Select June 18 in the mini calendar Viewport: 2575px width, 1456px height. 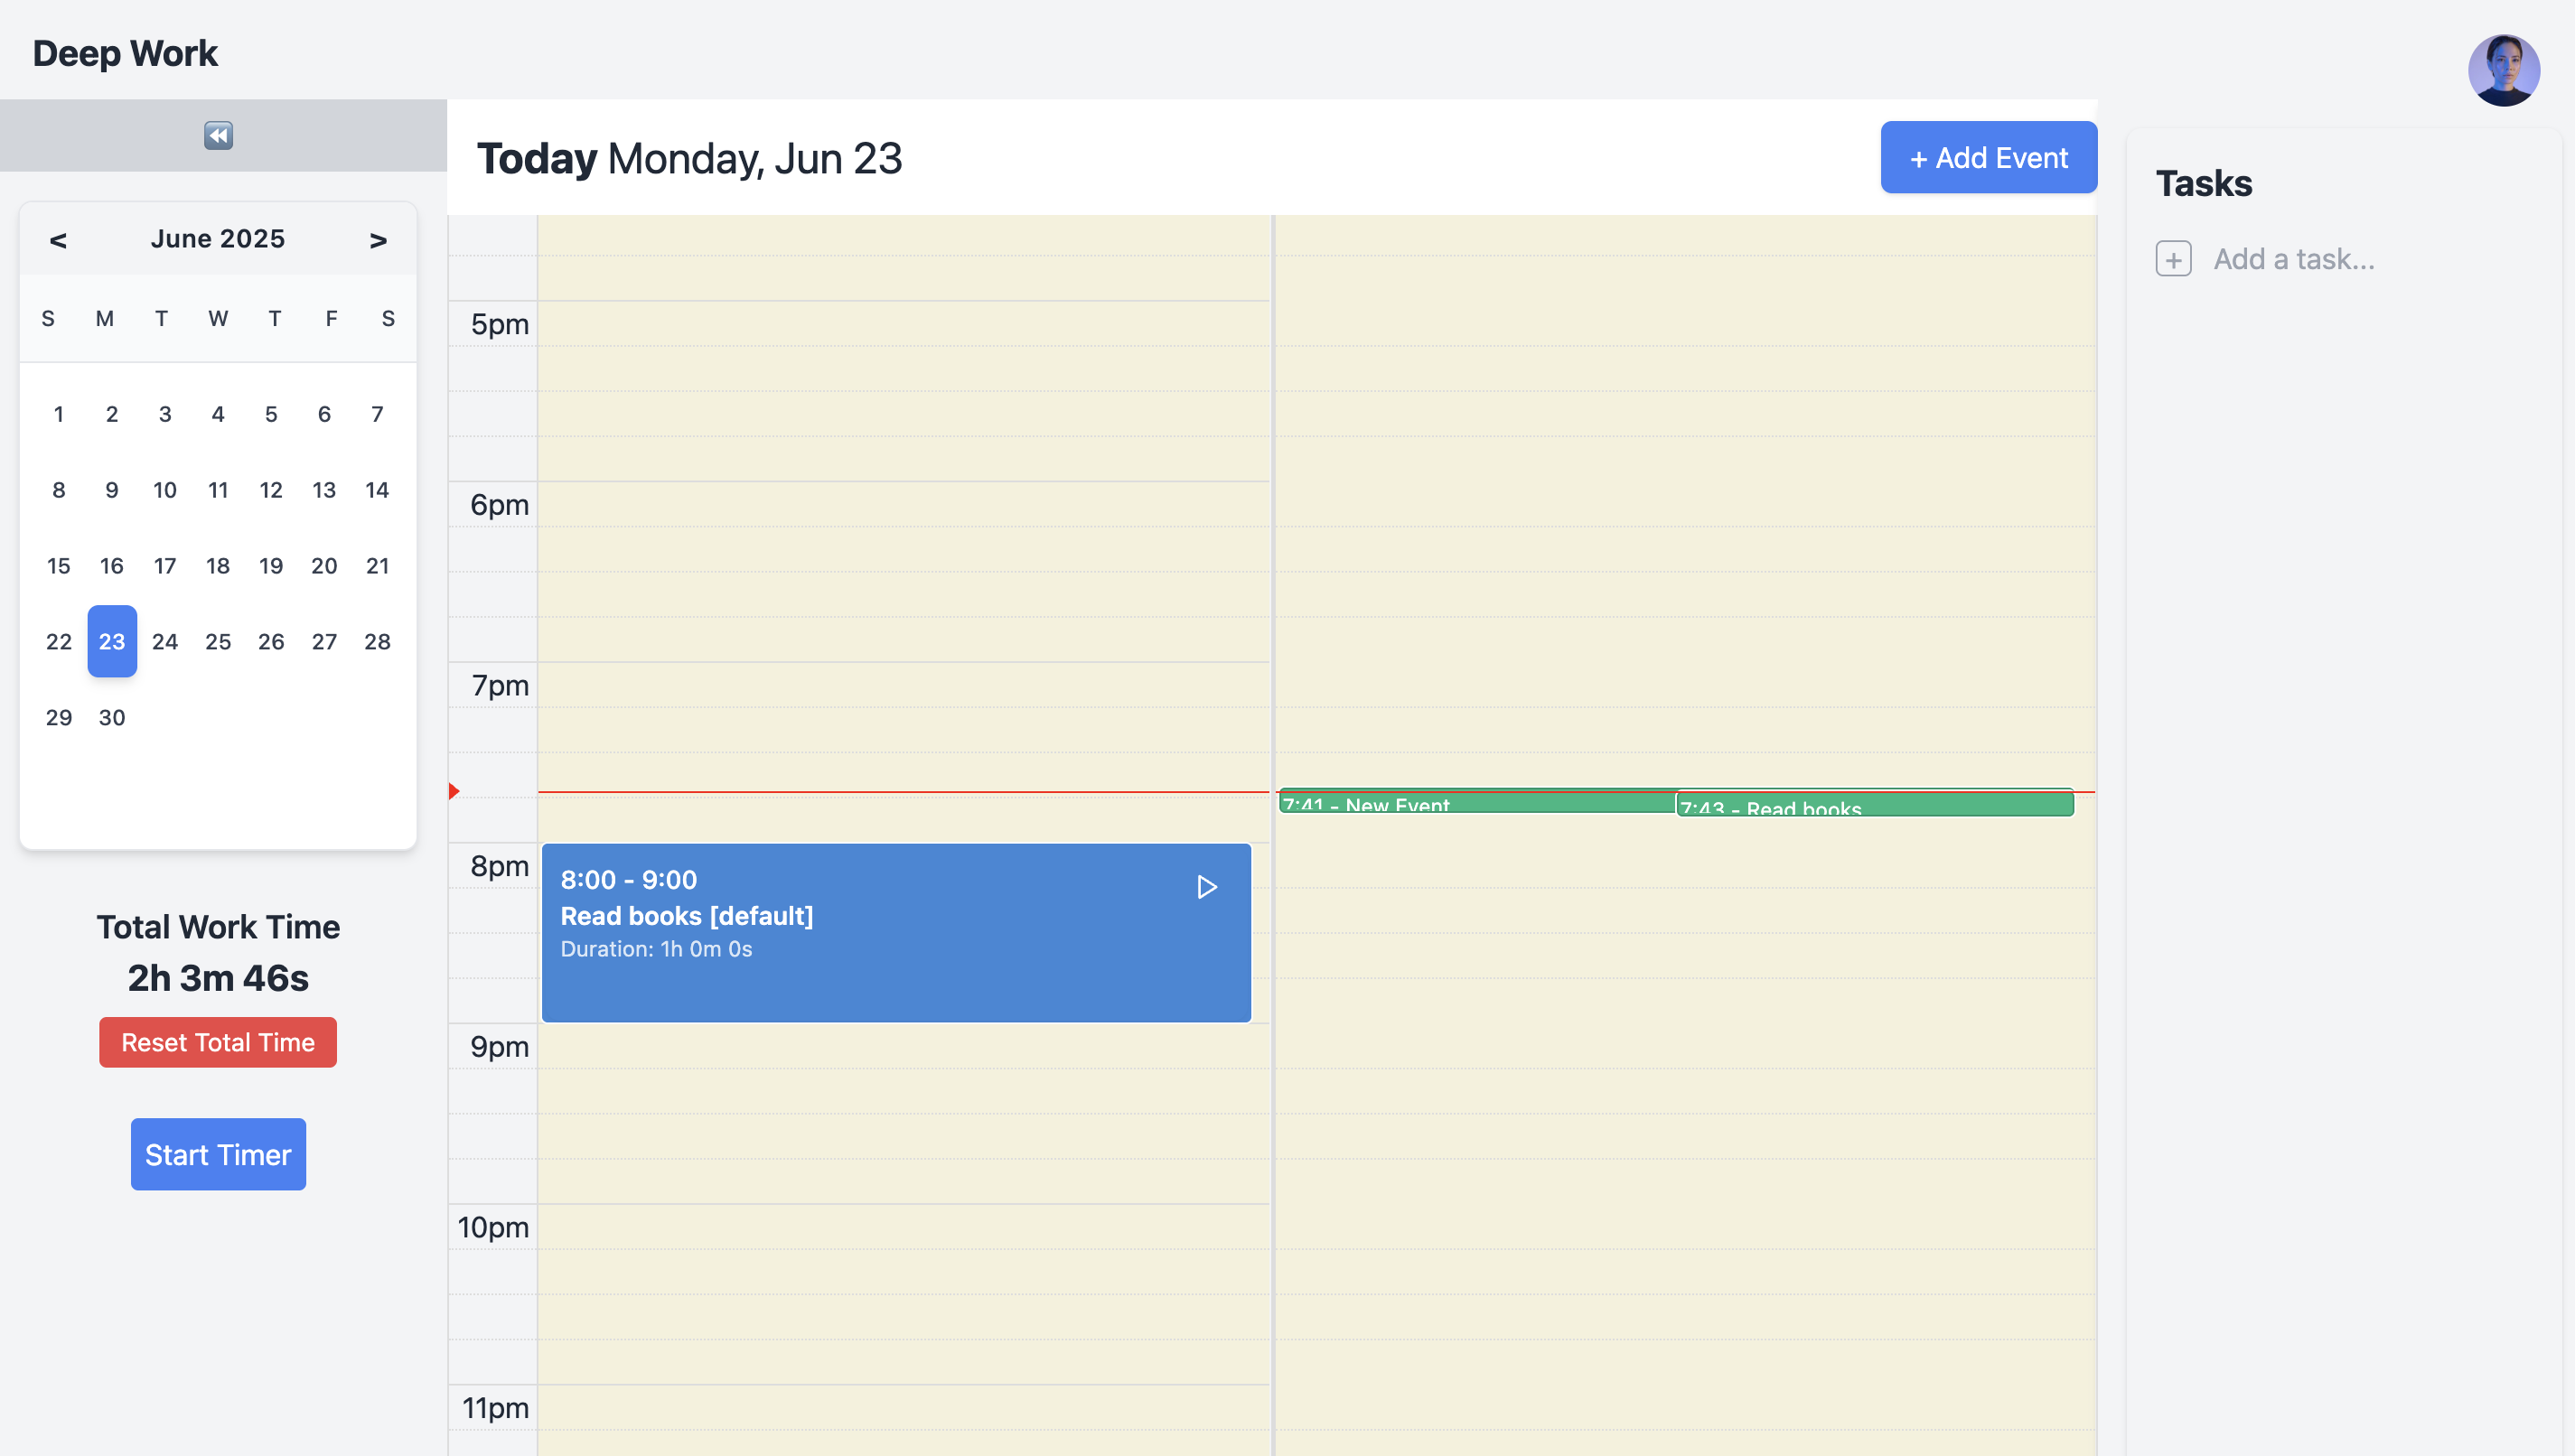tap(218, 566)
